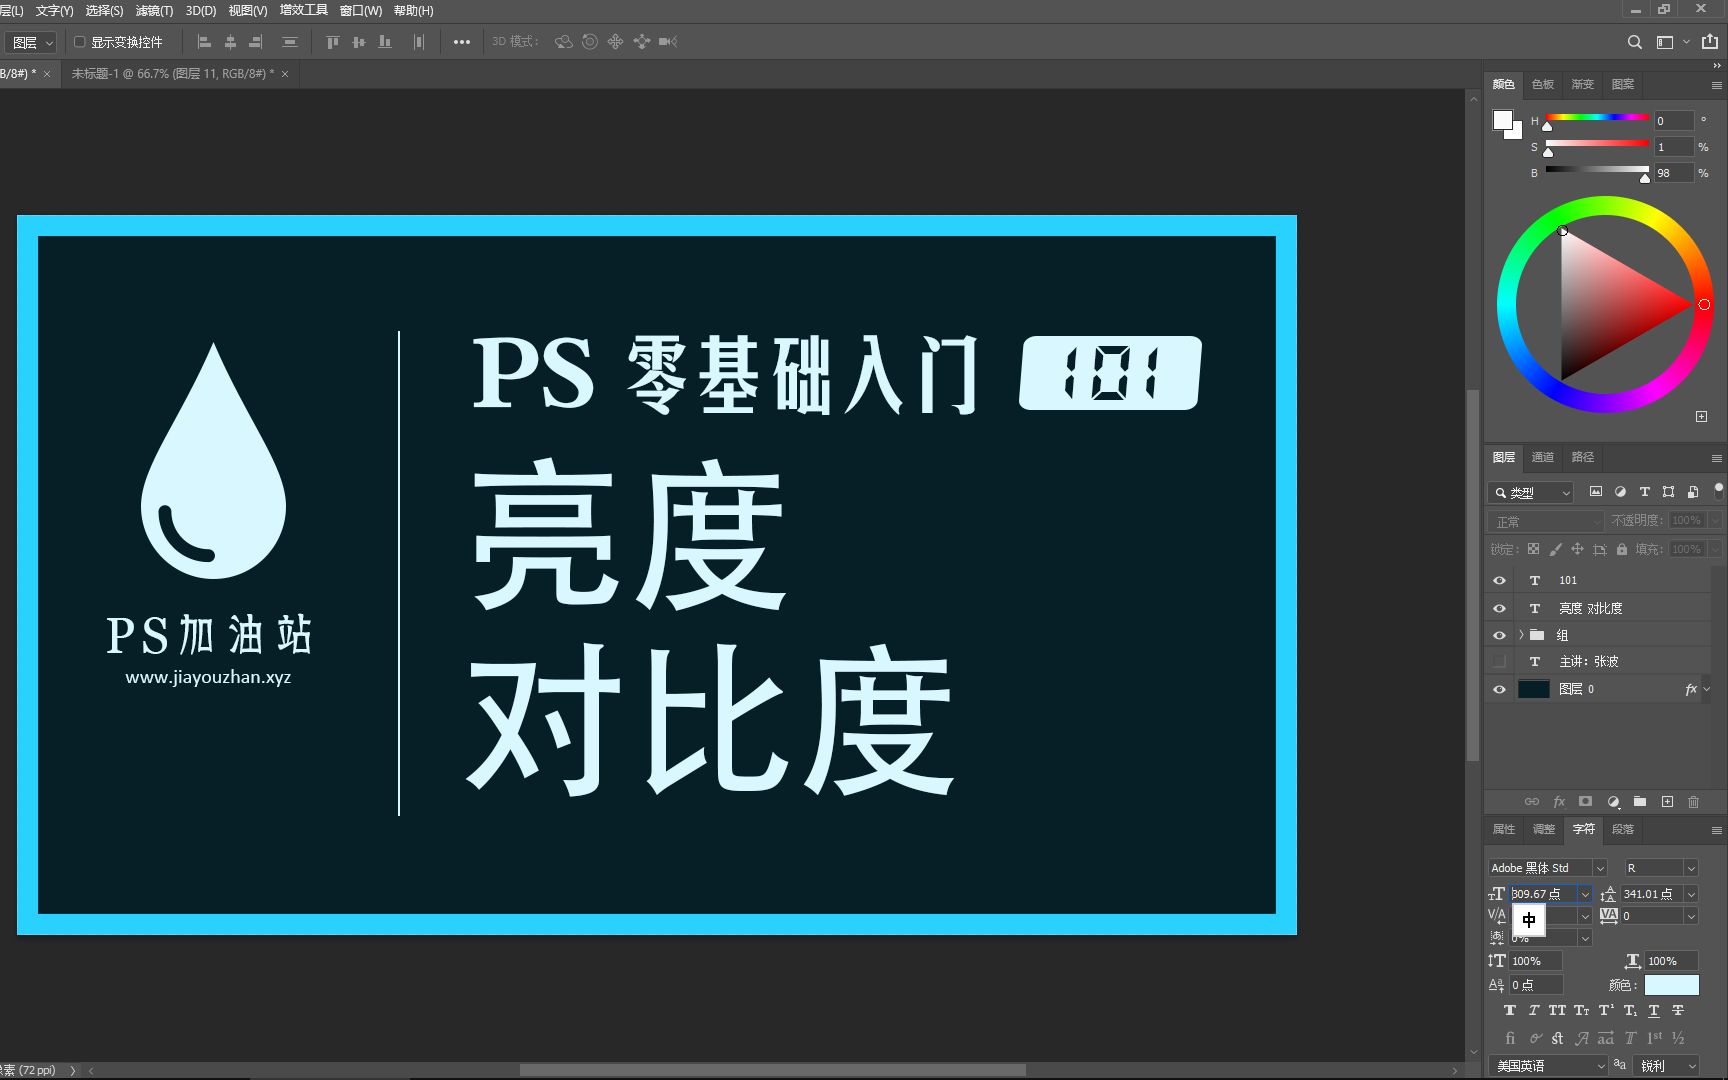Apply strikethrough text style
Viewport: 1728px width, 1080px height.
1678,1011
